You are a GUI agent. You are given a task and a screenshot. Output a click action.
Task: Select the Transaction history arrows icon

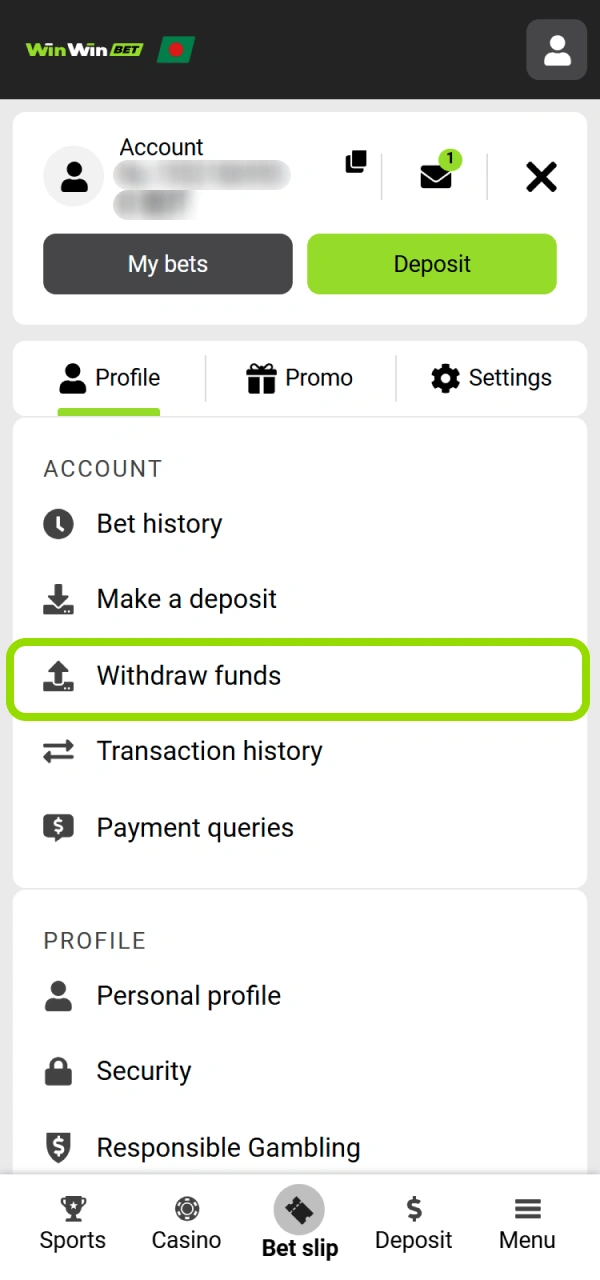point(58,751)
